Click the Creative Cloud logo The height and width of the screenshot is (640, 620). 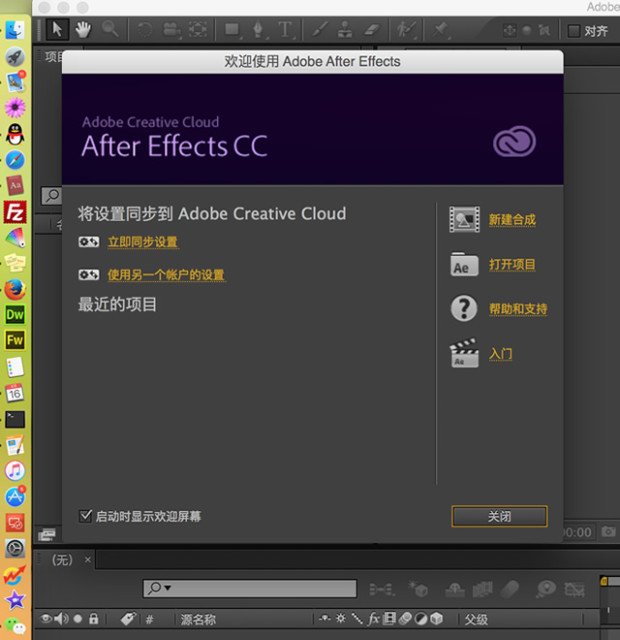[514, 141]
